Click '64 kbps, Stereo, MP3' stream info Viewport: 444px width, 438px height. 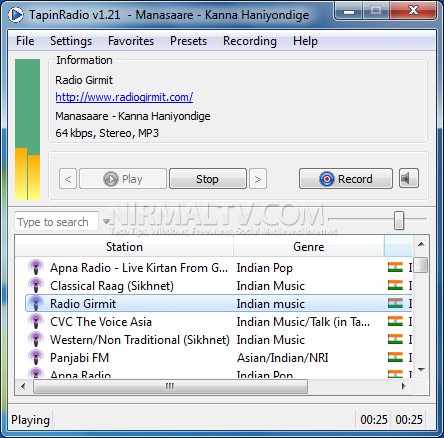pos(107,133)
